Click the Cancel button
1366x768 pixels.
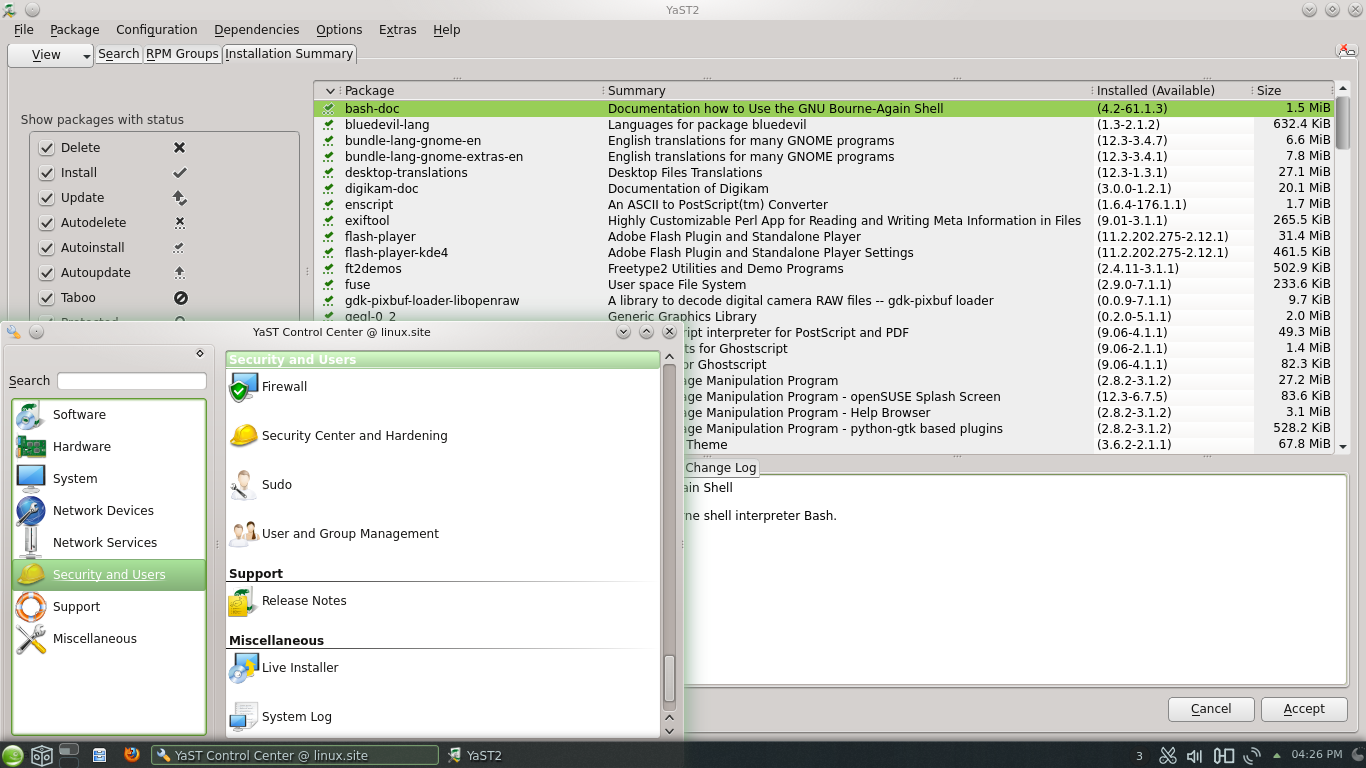[1211, 709]
